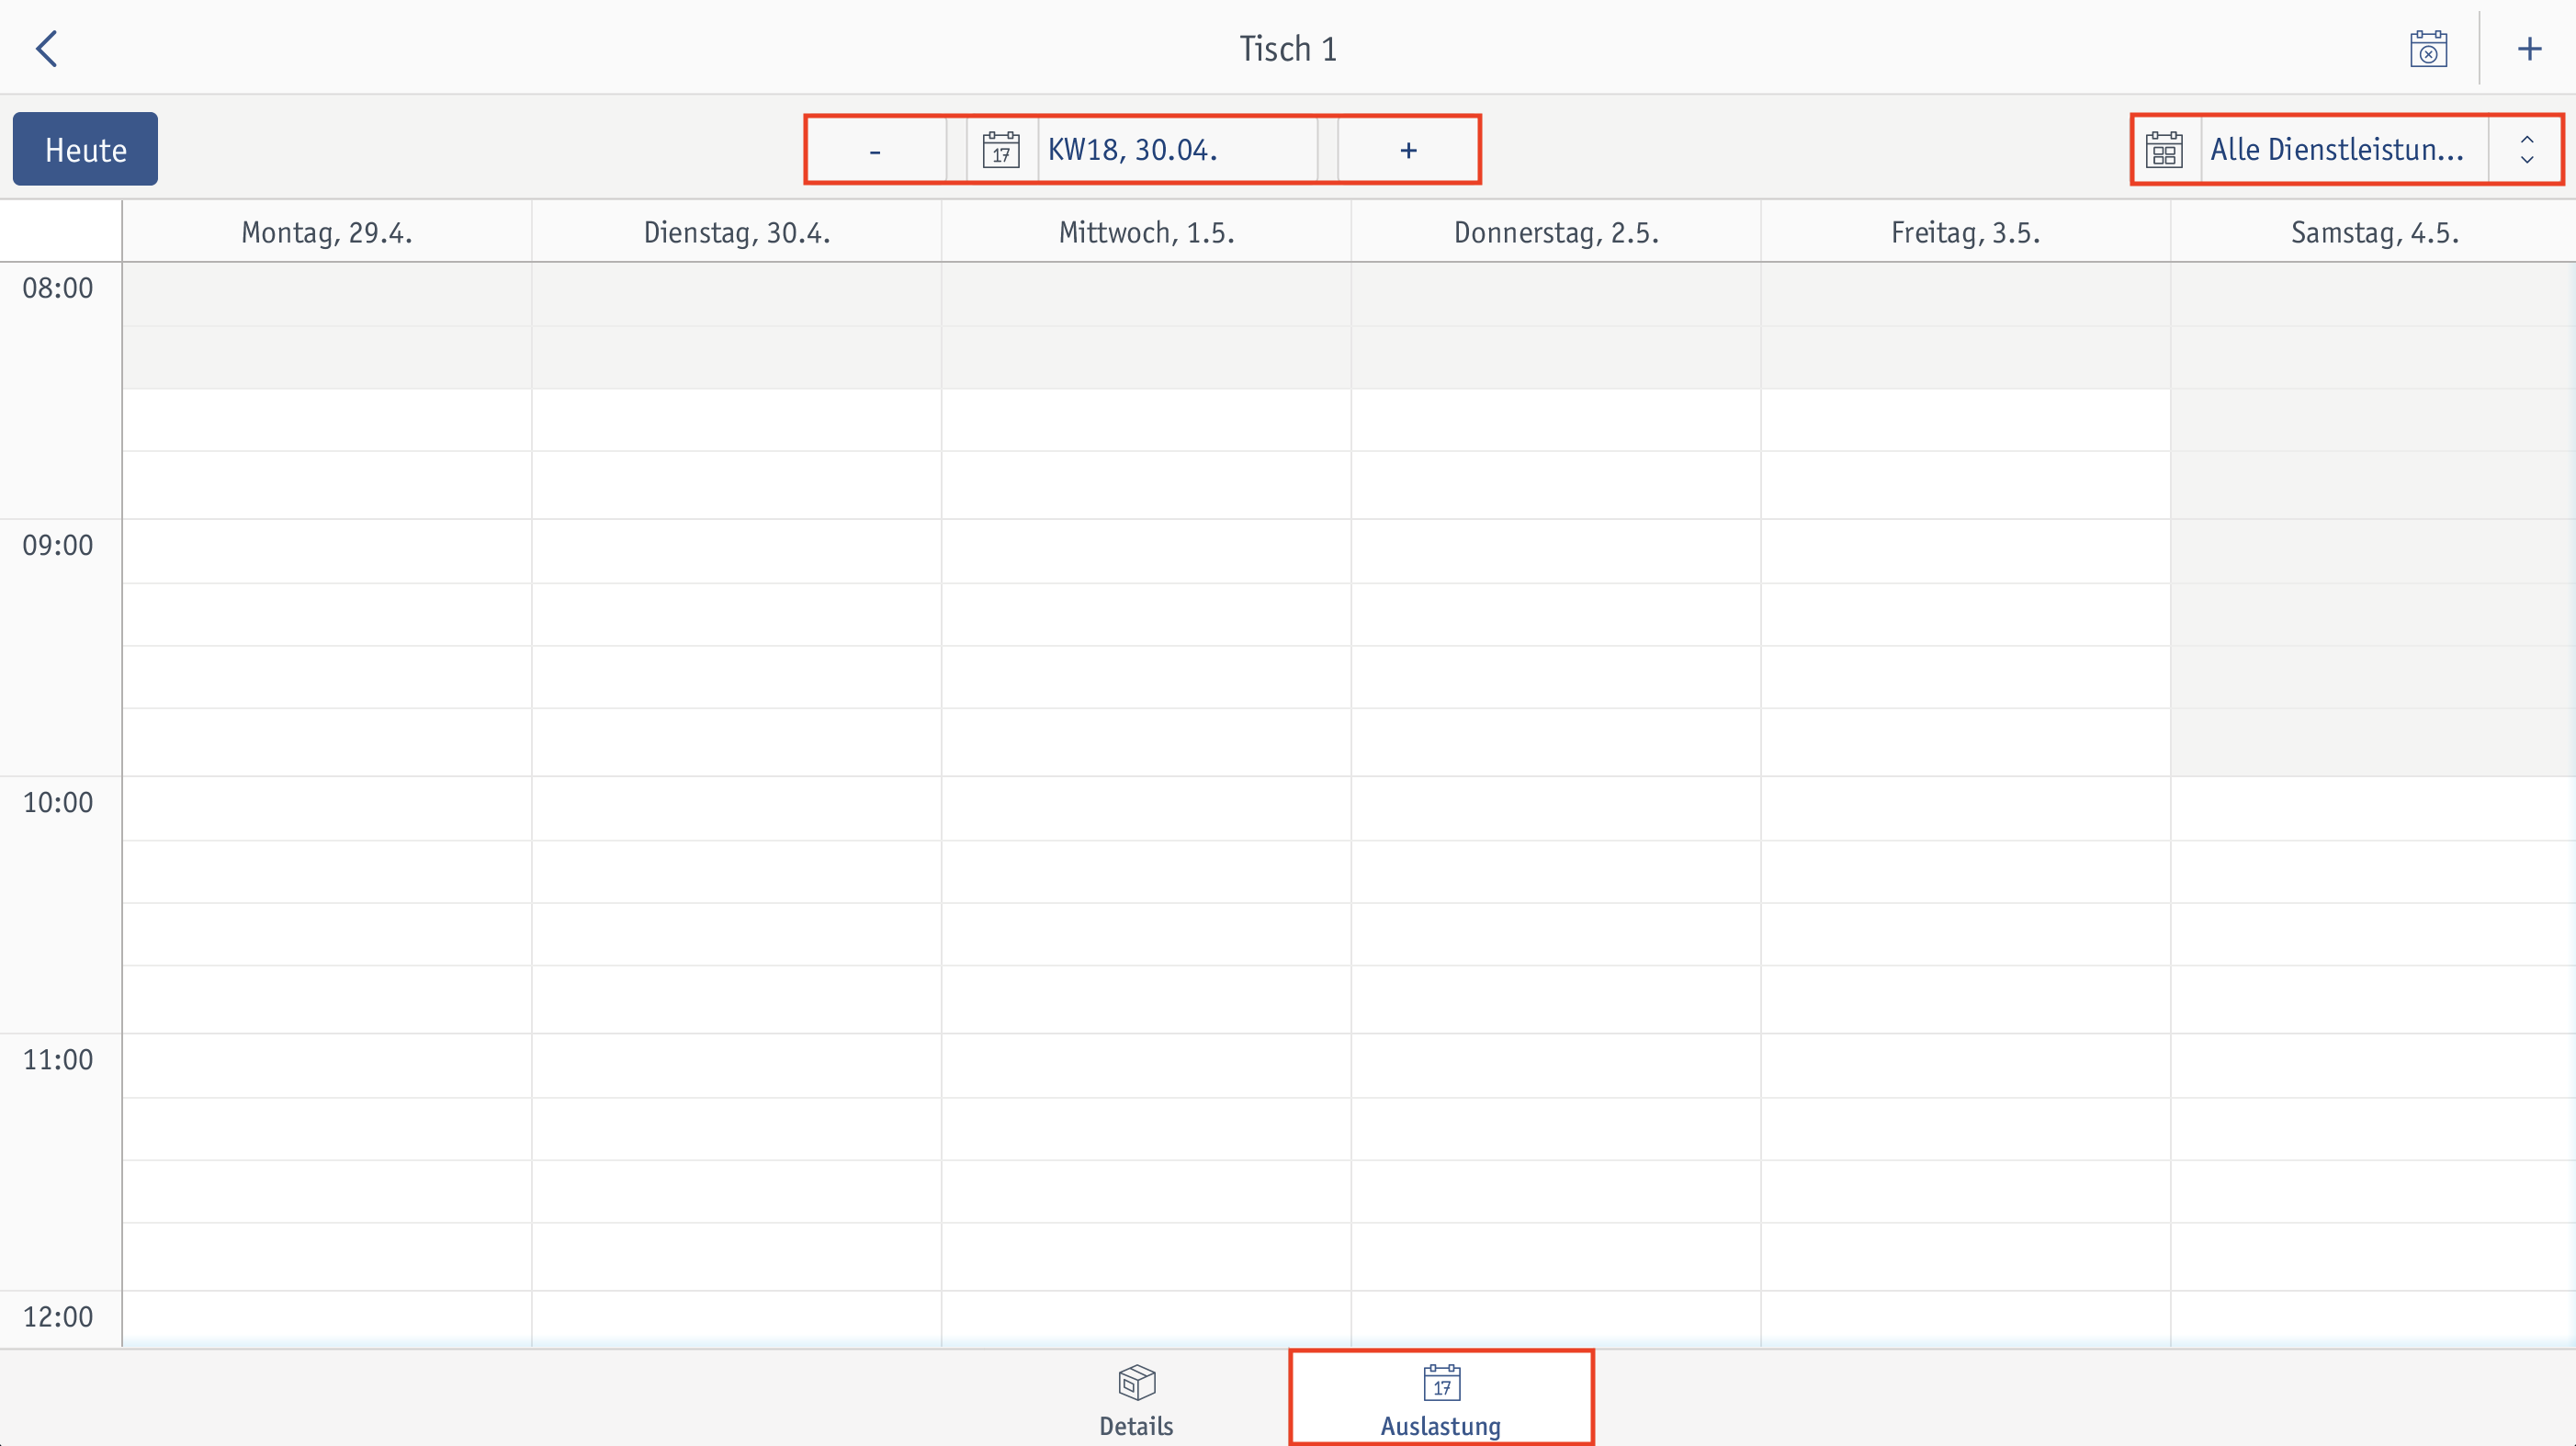The height and width of the screenshot is (1446, 2576).
Task: Switch to the Auslastung tab
Action: [x=1441, y=1400]
